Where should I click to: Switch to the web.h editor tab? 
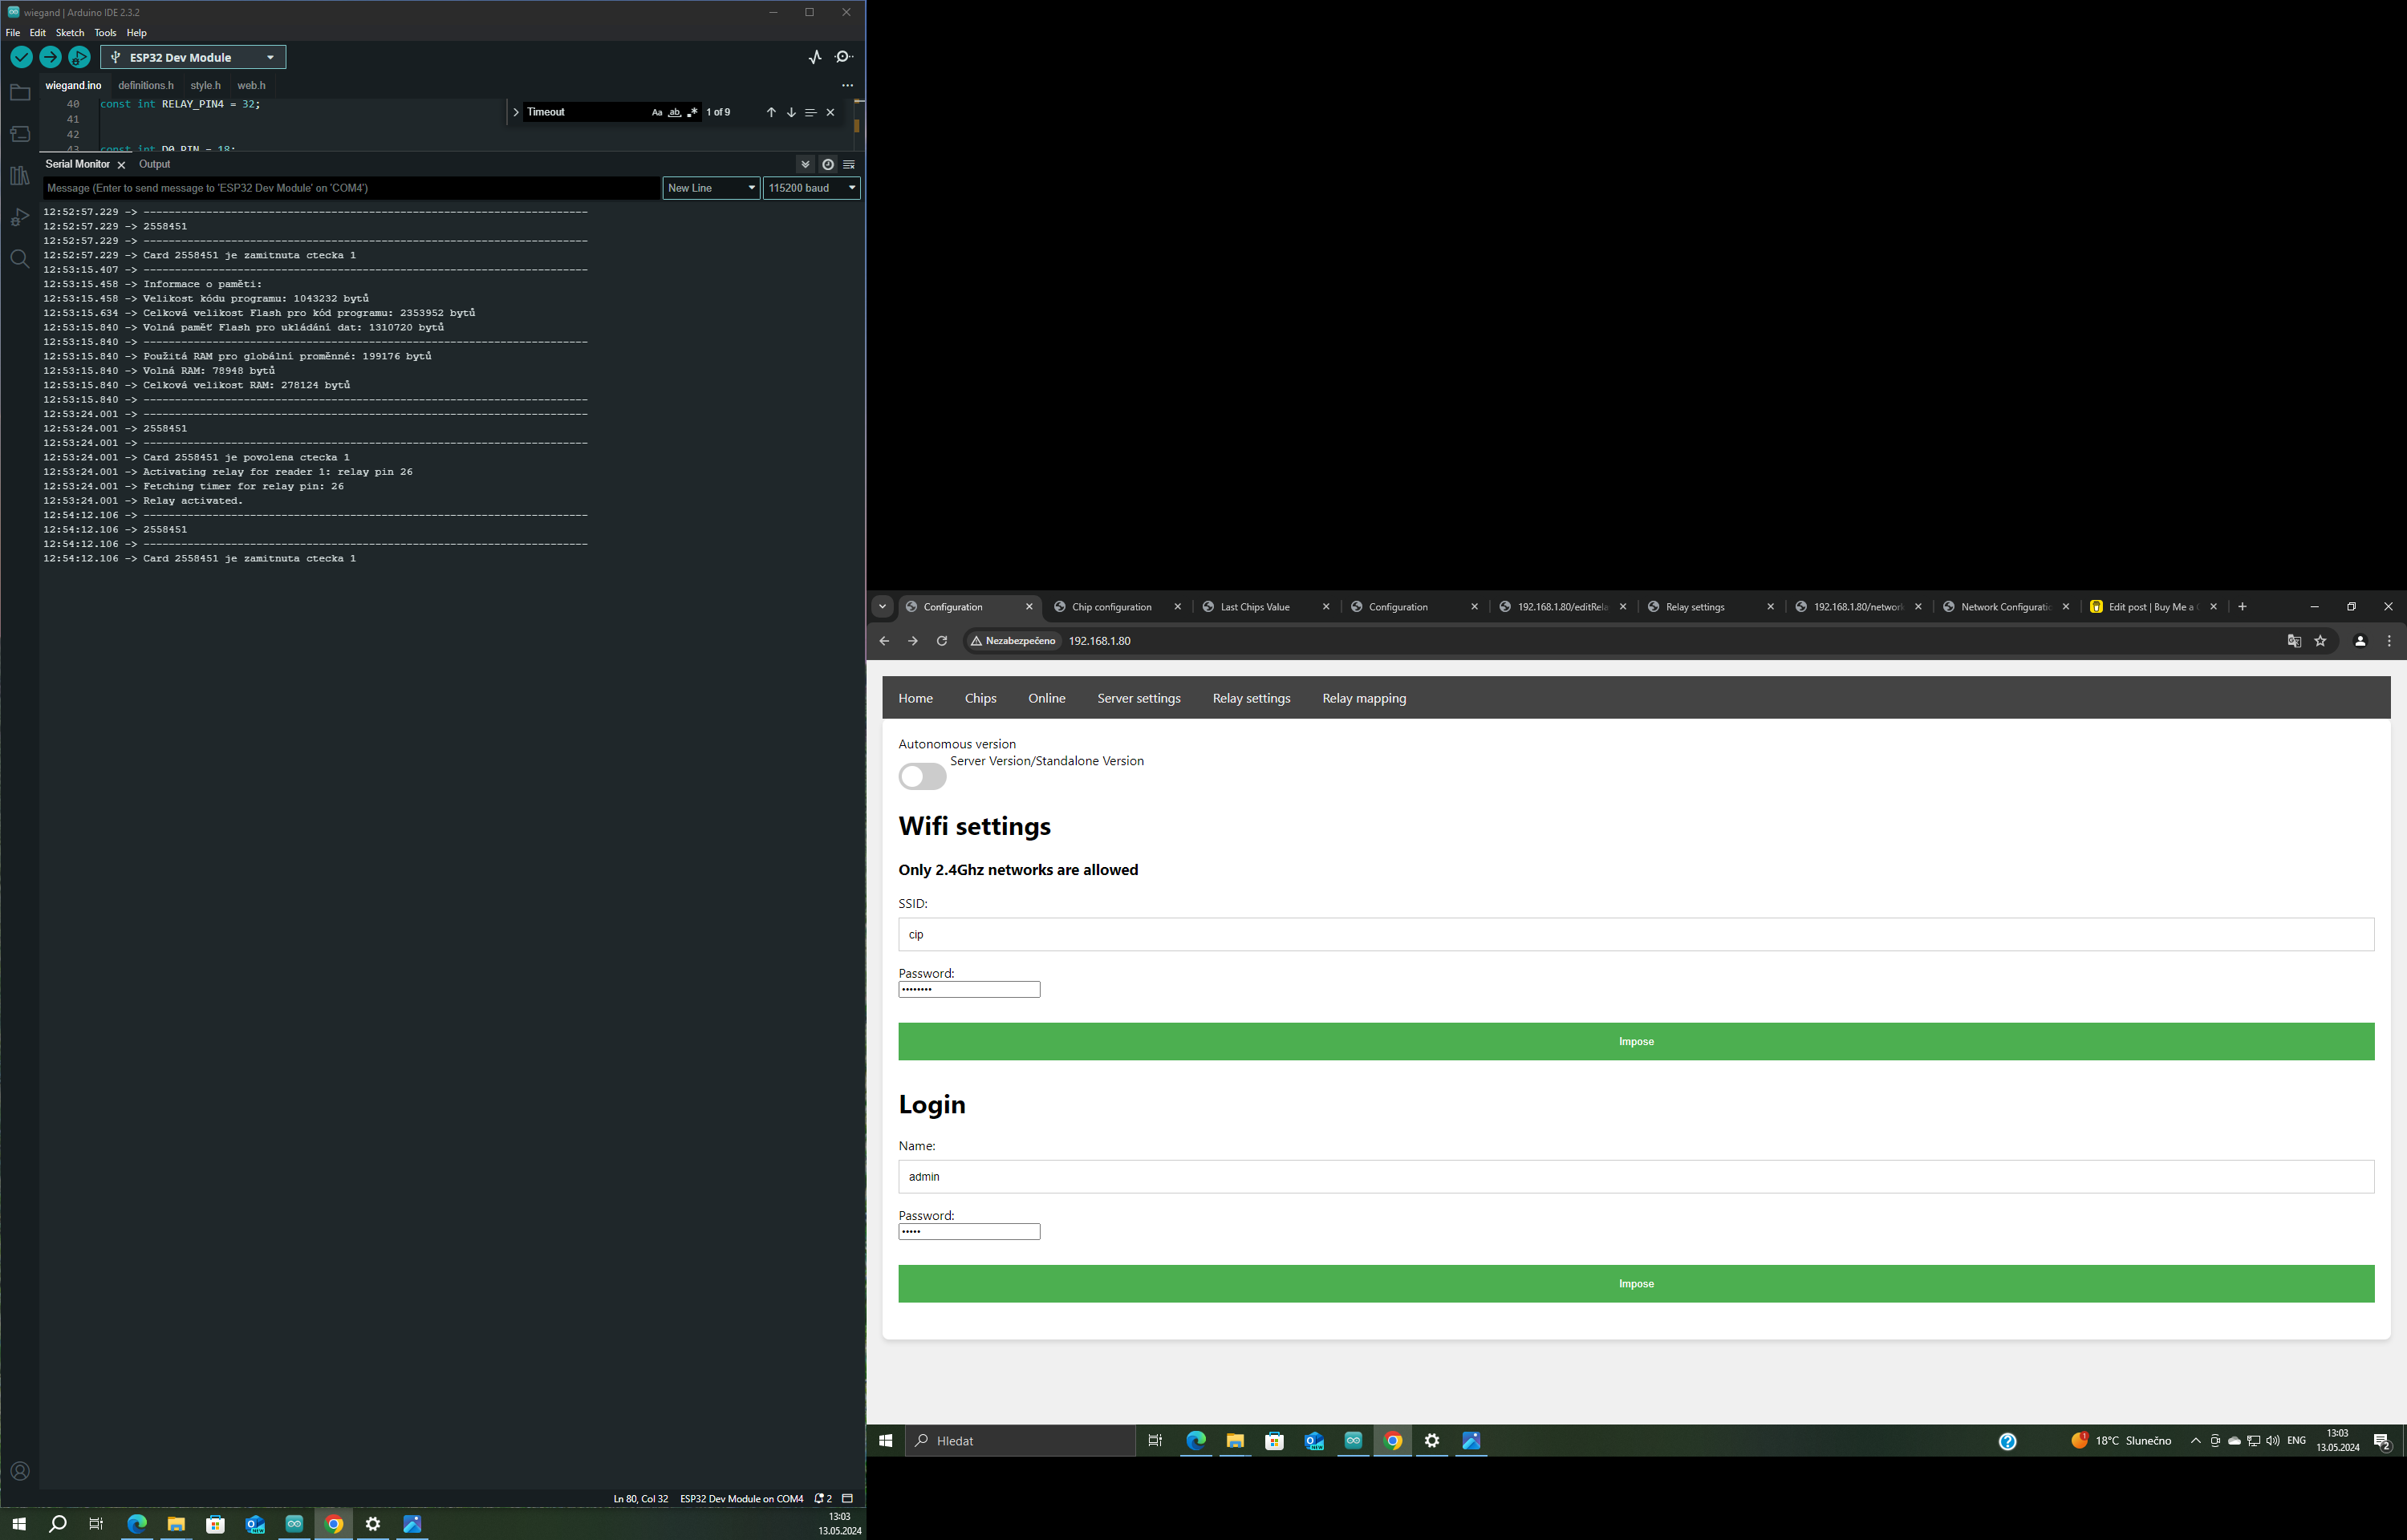tap(251, 85)
